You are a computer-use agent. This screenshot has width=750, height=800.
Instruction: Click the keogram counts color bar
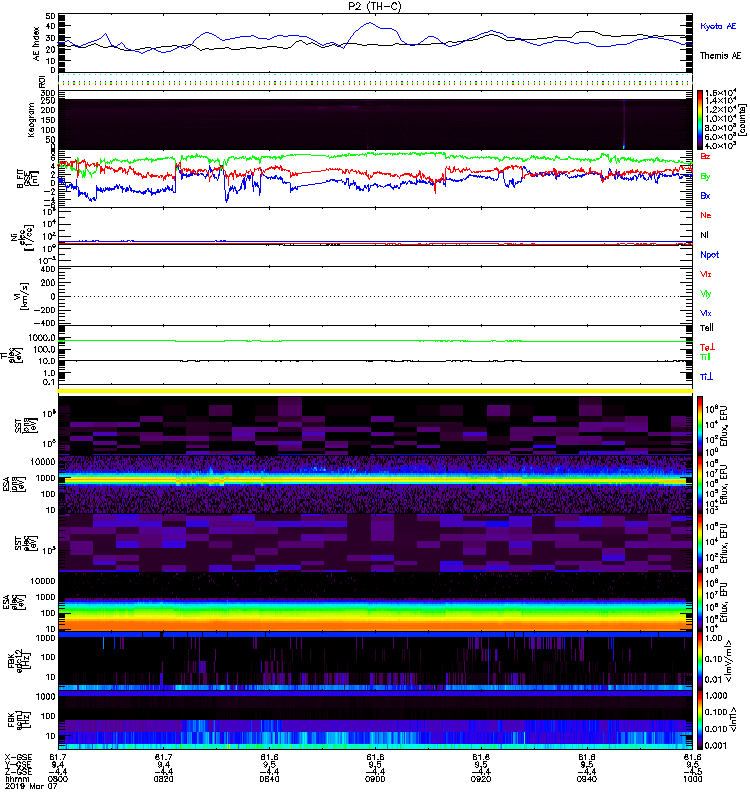(x=701, y=120)
